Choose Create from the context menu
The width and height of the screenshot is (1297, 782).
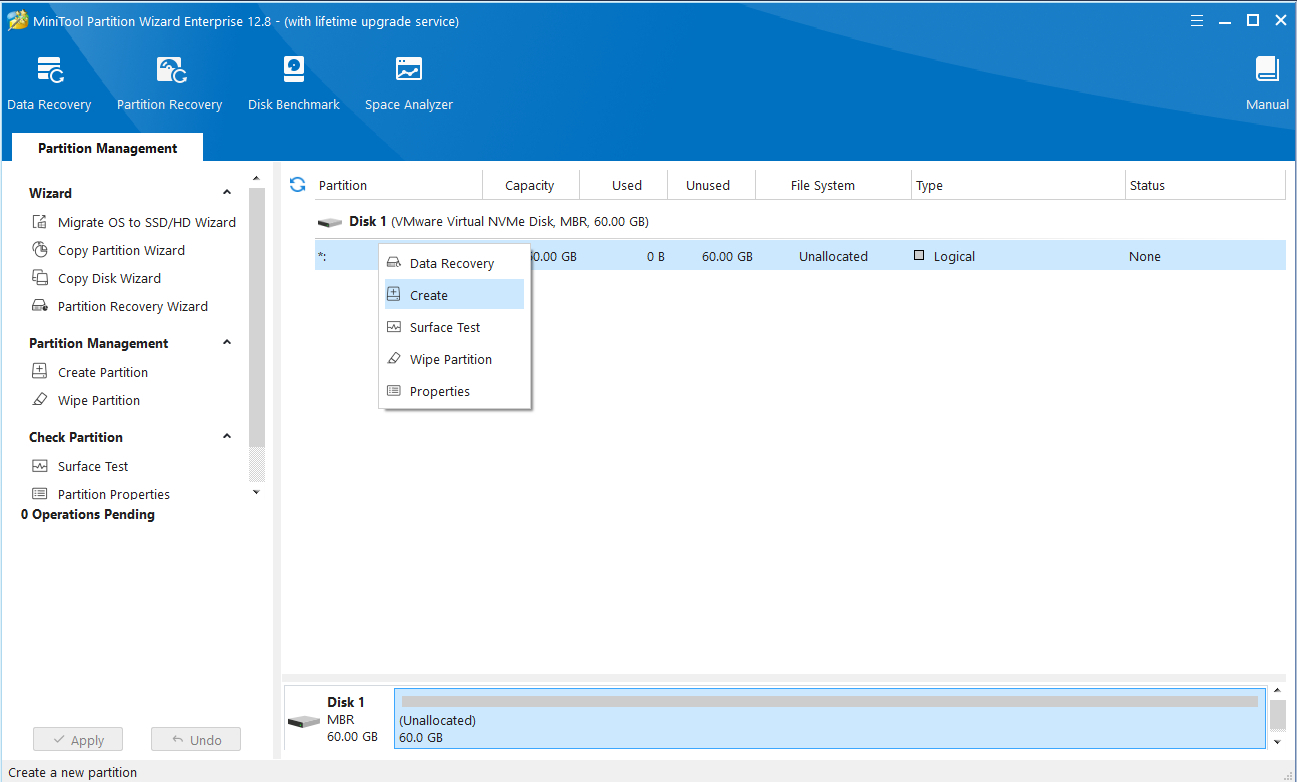[x=429, y=295]
